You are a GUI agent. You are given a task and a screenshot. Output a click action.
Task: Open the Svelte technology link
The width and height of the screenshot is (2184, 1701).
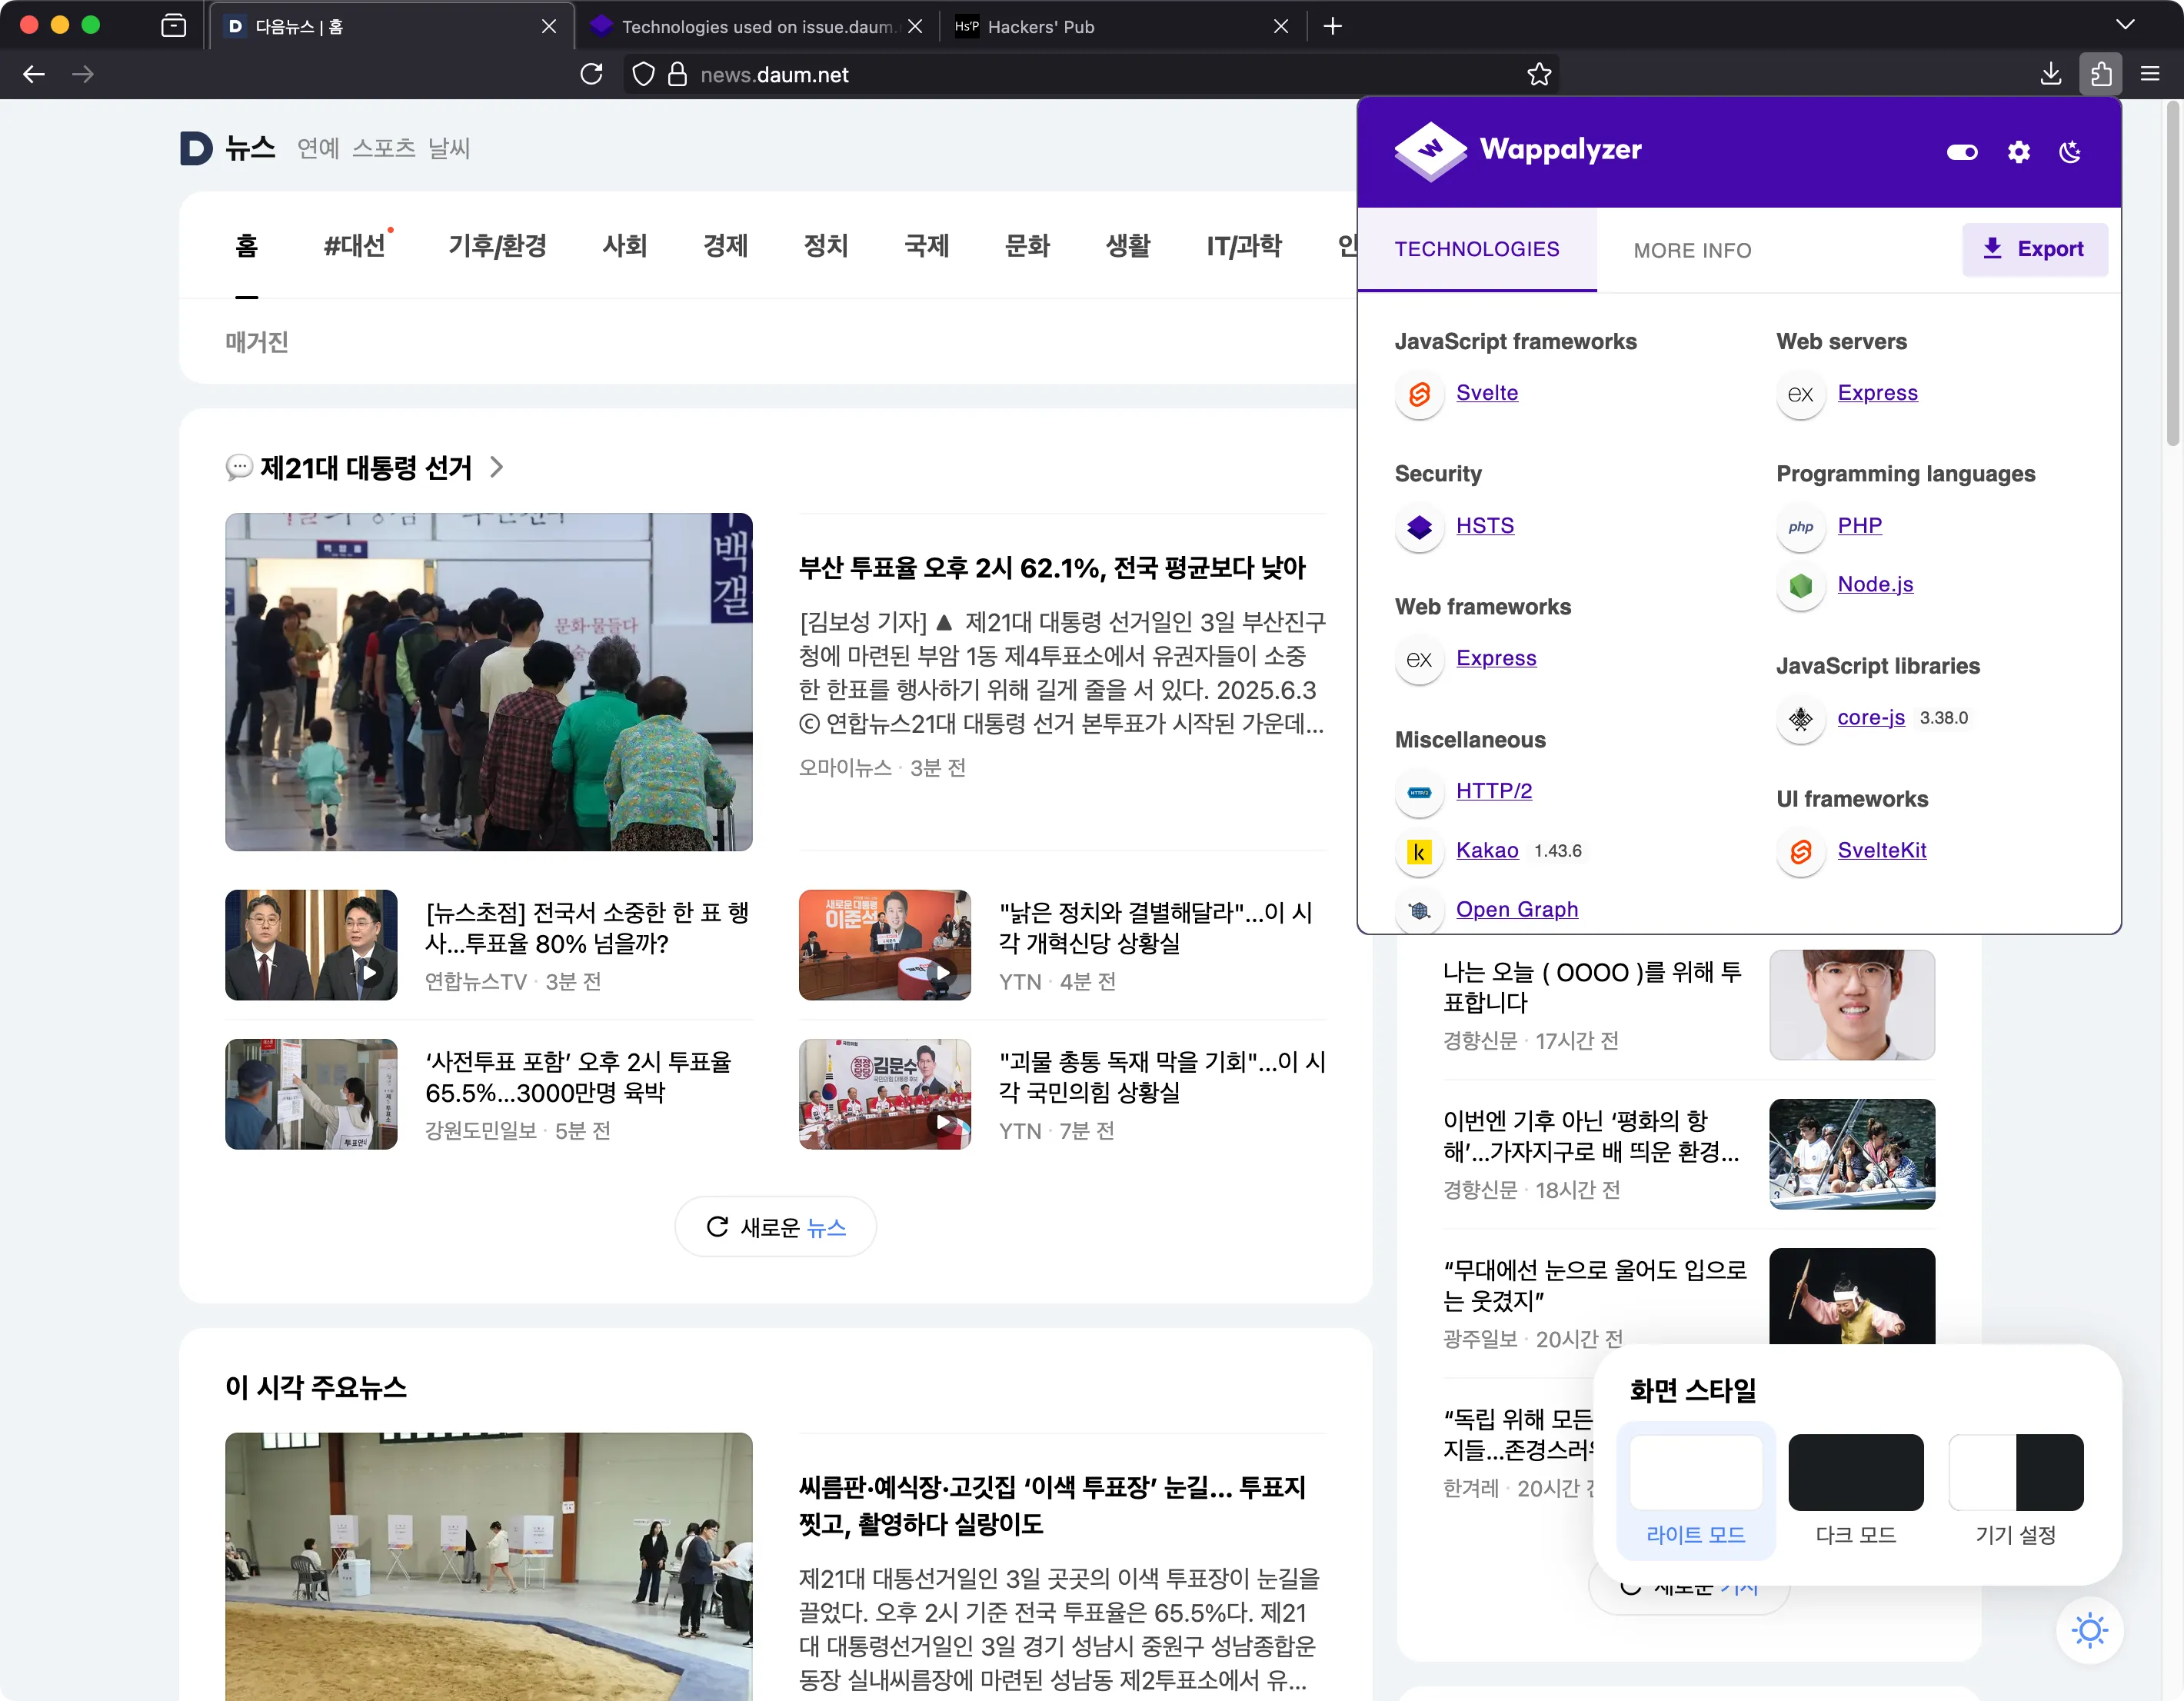tap(1486, 393)
